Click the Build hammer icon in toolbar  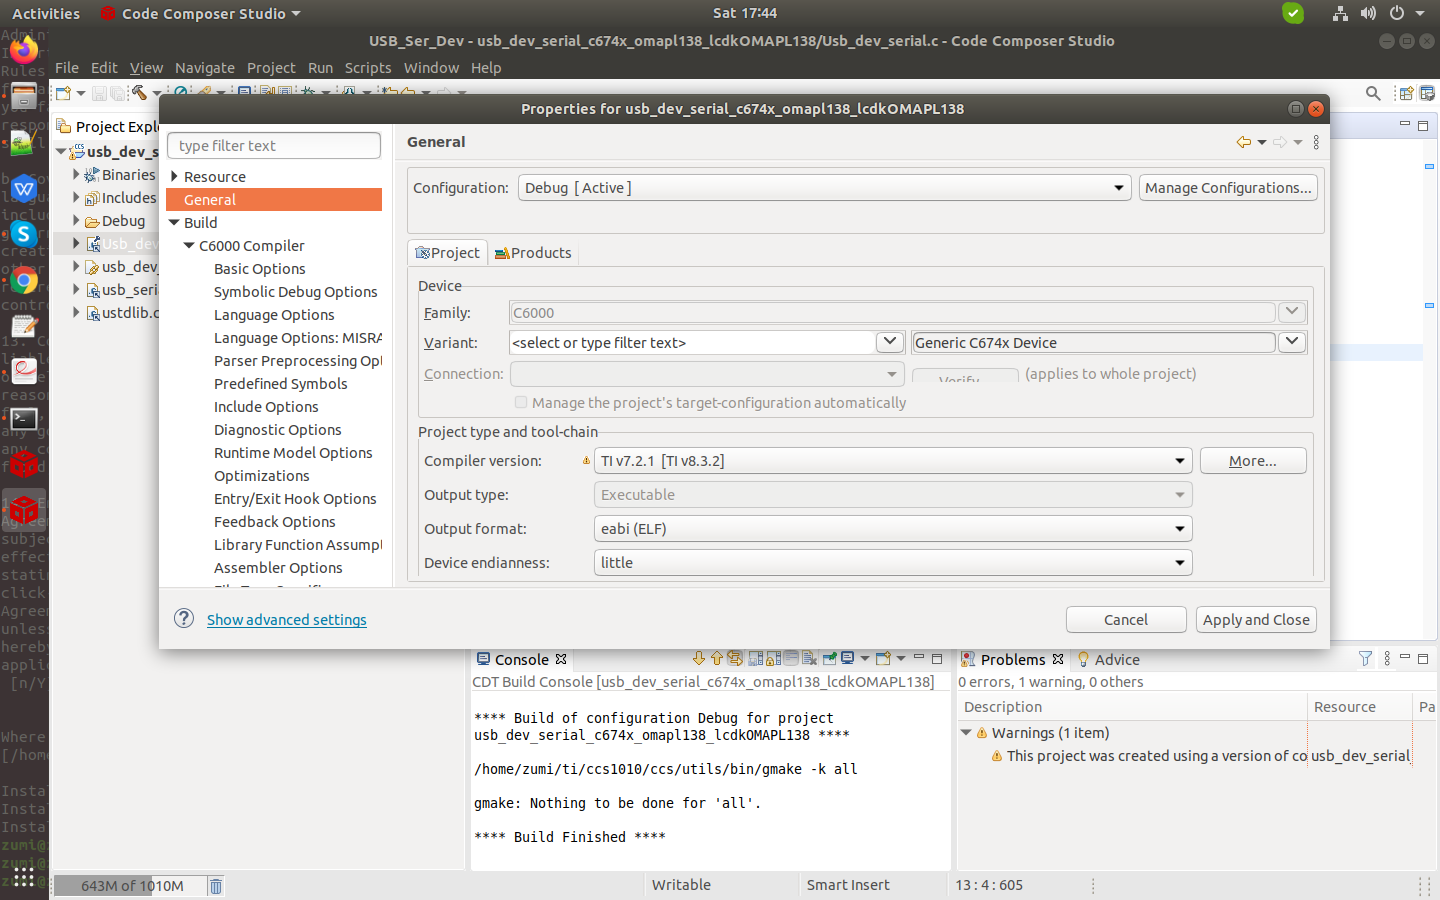pos(140,93)
